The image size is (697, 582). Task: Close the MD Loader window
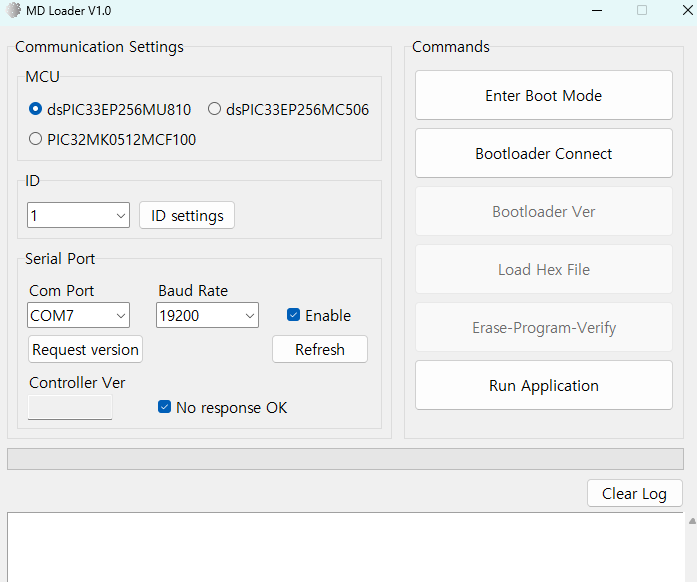click(x=688, y=10)
